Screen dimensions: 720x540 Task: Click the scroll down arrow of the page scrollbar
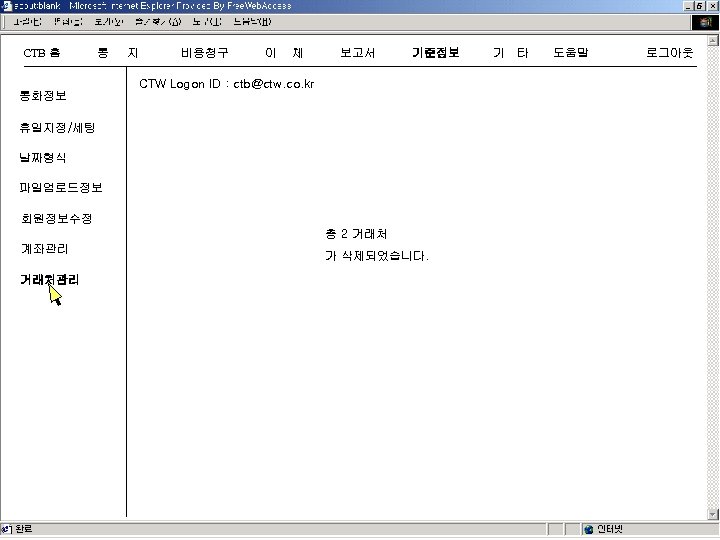pyautogui.click(x=713, y=514)
